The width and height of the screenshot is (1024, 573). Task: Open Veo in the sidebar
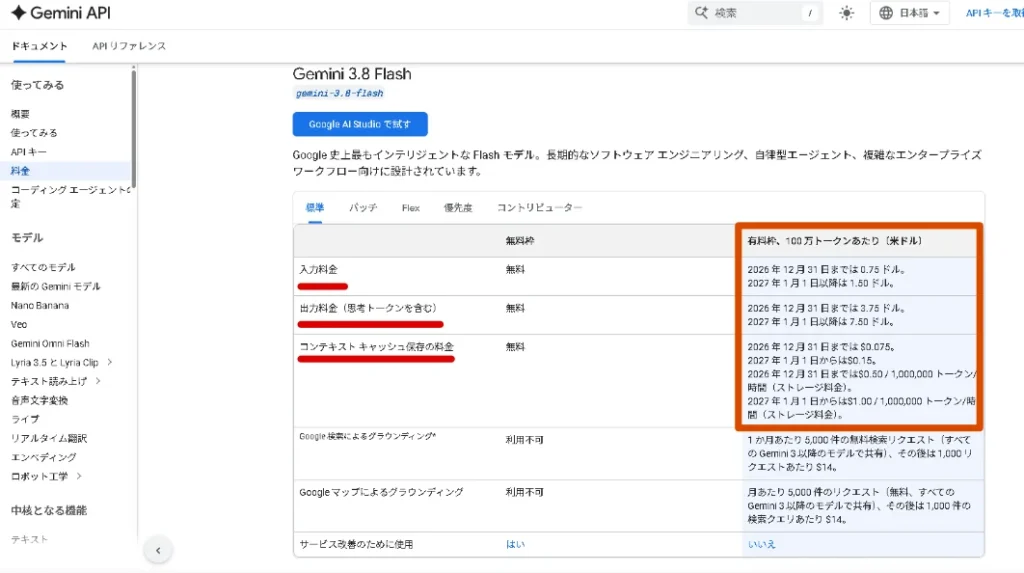[19, 324]
